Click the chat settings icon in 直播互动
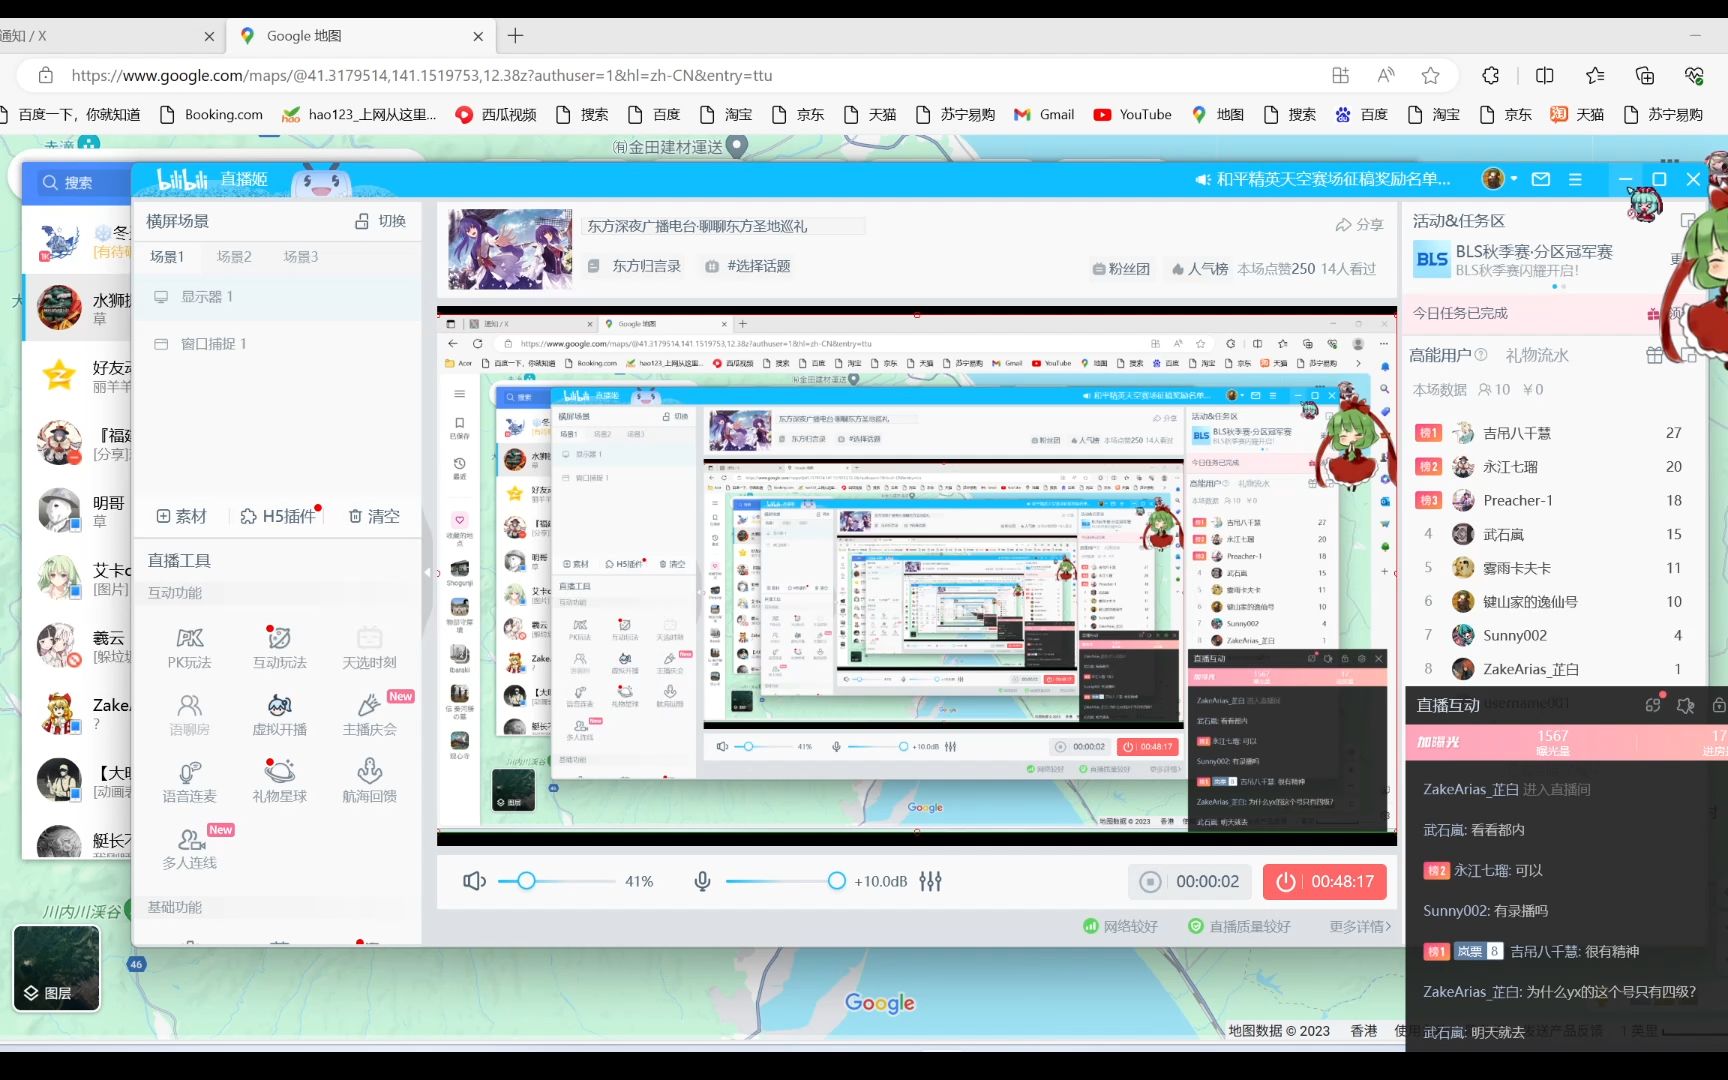1728x1080 pixels. coord(1686,705)
